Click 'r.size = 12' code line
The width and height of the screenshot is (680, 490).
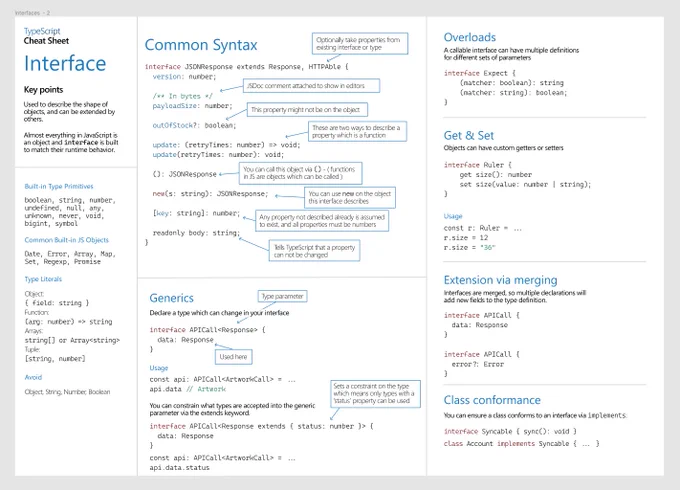pyautogui.click(x=466, y=238)
